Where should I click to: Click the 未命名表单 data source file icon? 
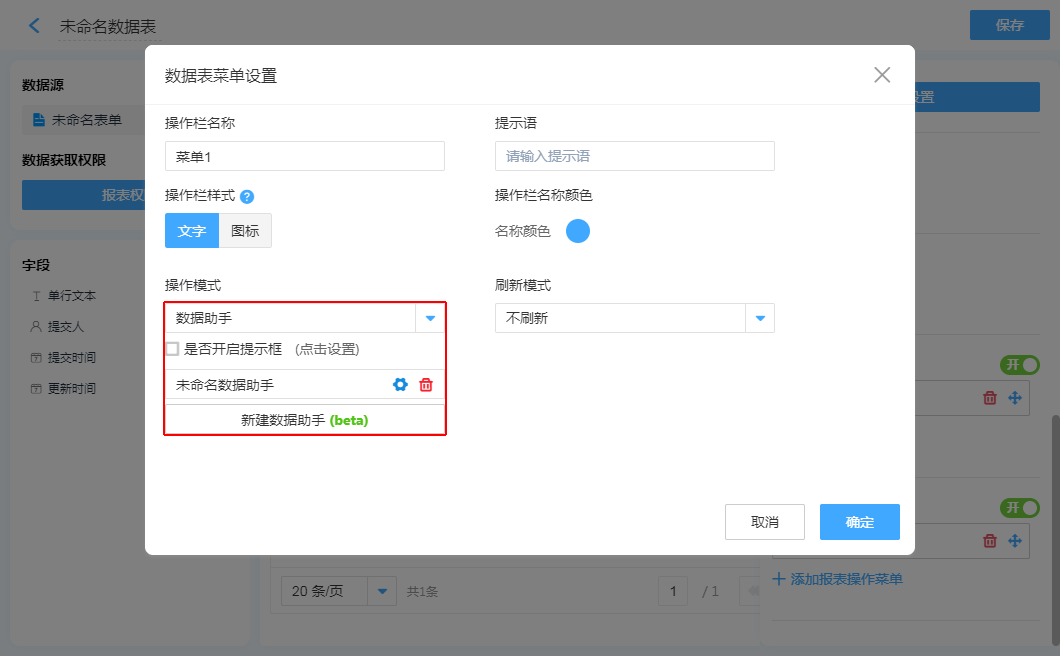point(39,120)
